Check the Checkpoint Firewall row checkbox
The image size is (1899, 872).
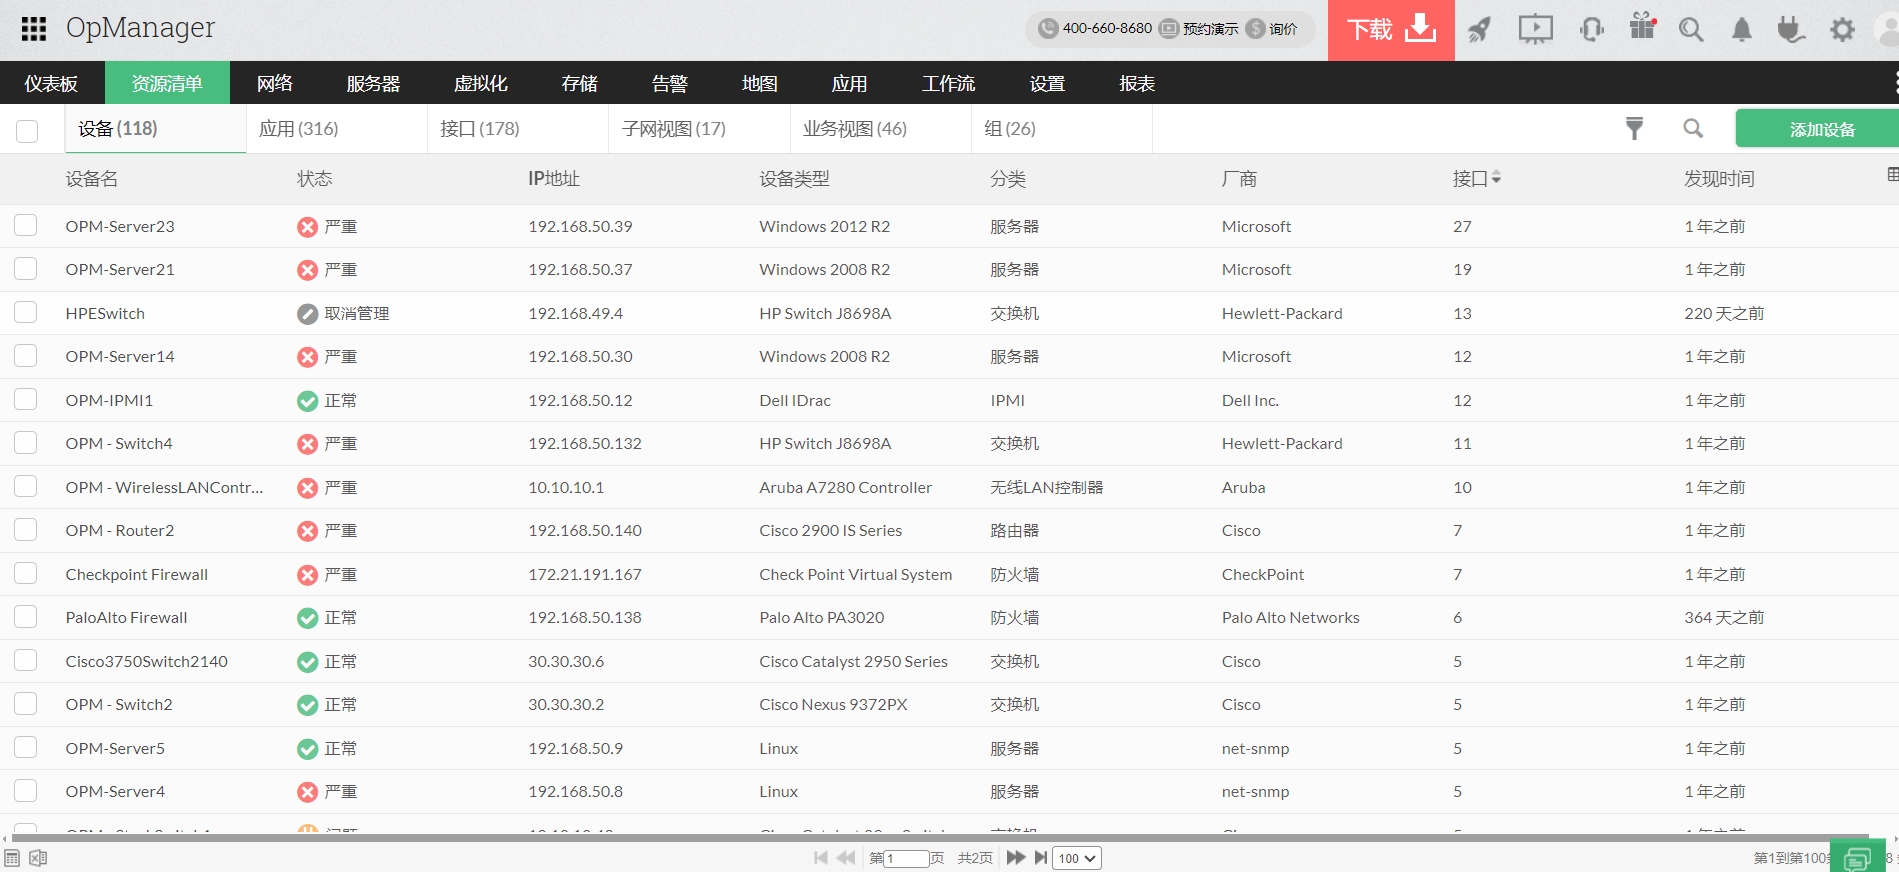coord(26,573)
